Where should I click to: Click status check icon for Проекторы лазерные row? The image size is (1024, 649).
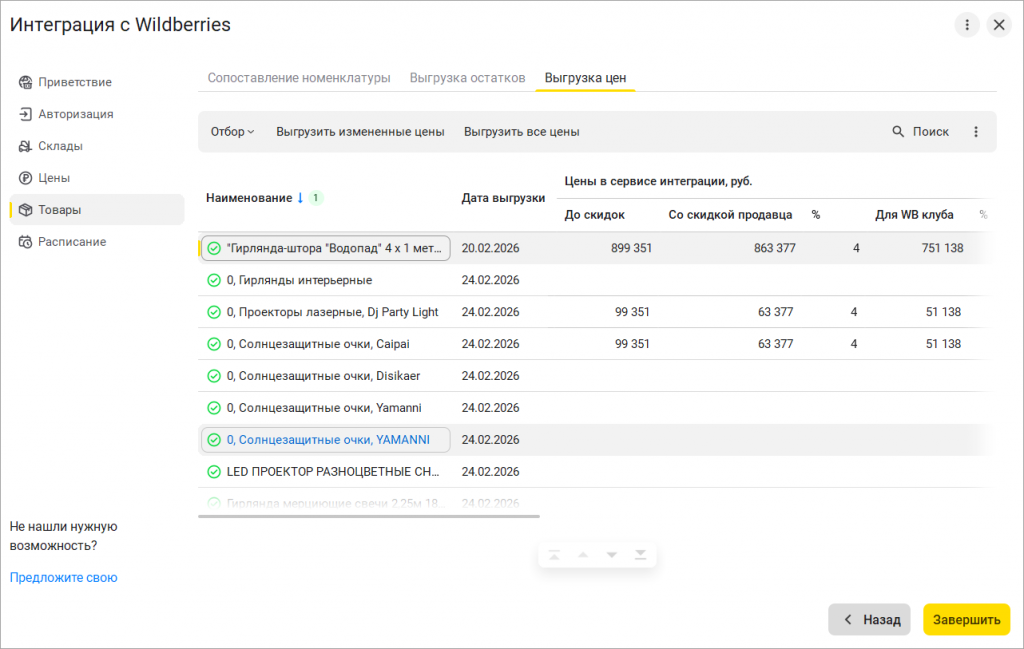[x=214, y=312]
